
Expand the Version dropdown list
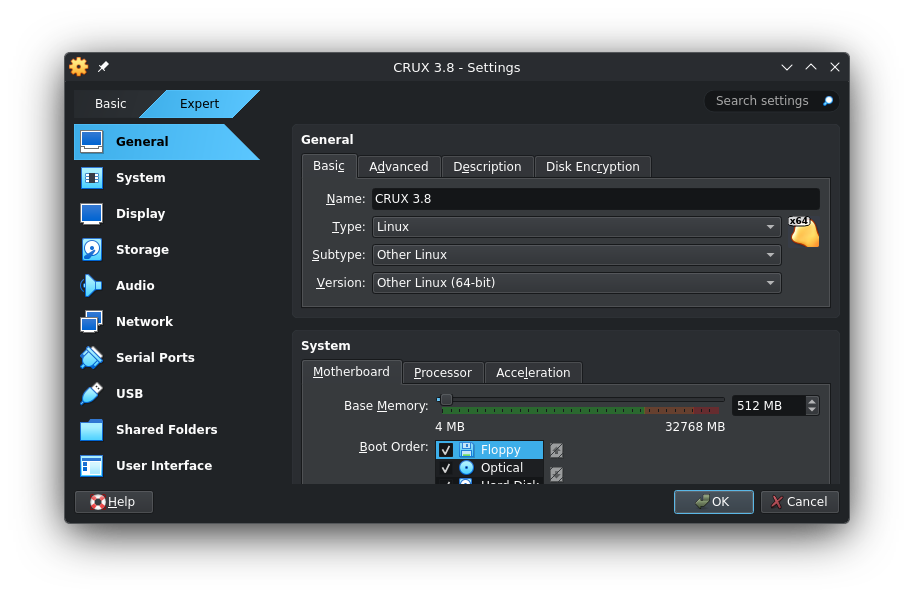point(576,283)
